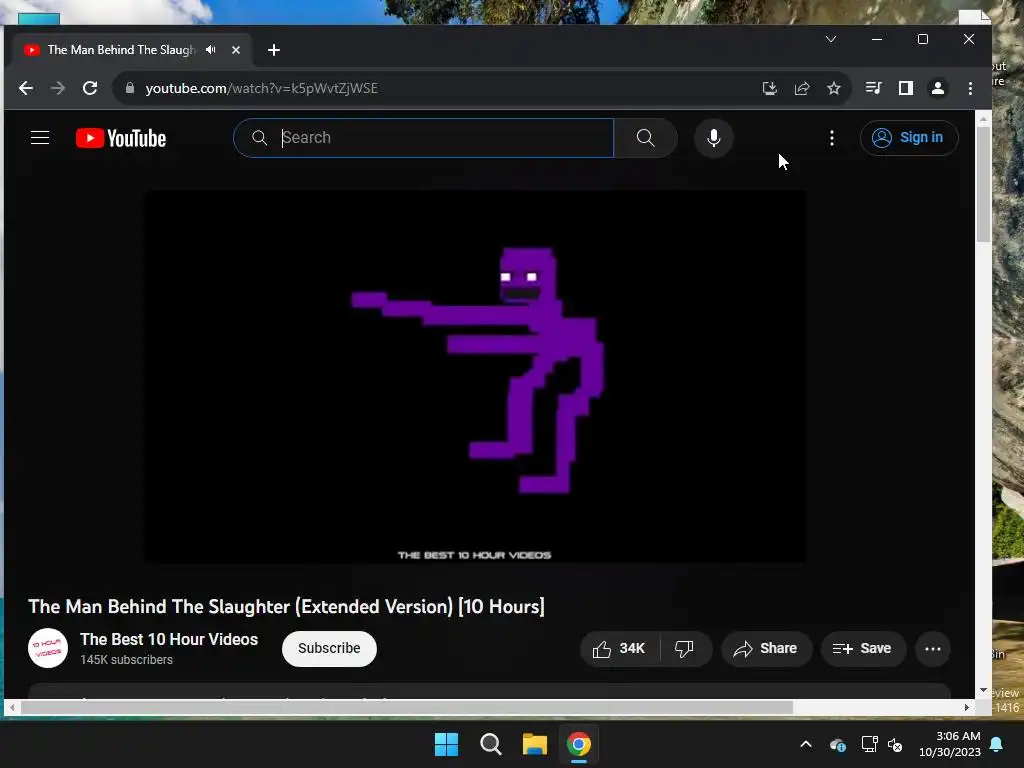Viewport: 1024px width, 768px height.
Task: Open YouTube settings three-dot menu
Action: [831, 138]
